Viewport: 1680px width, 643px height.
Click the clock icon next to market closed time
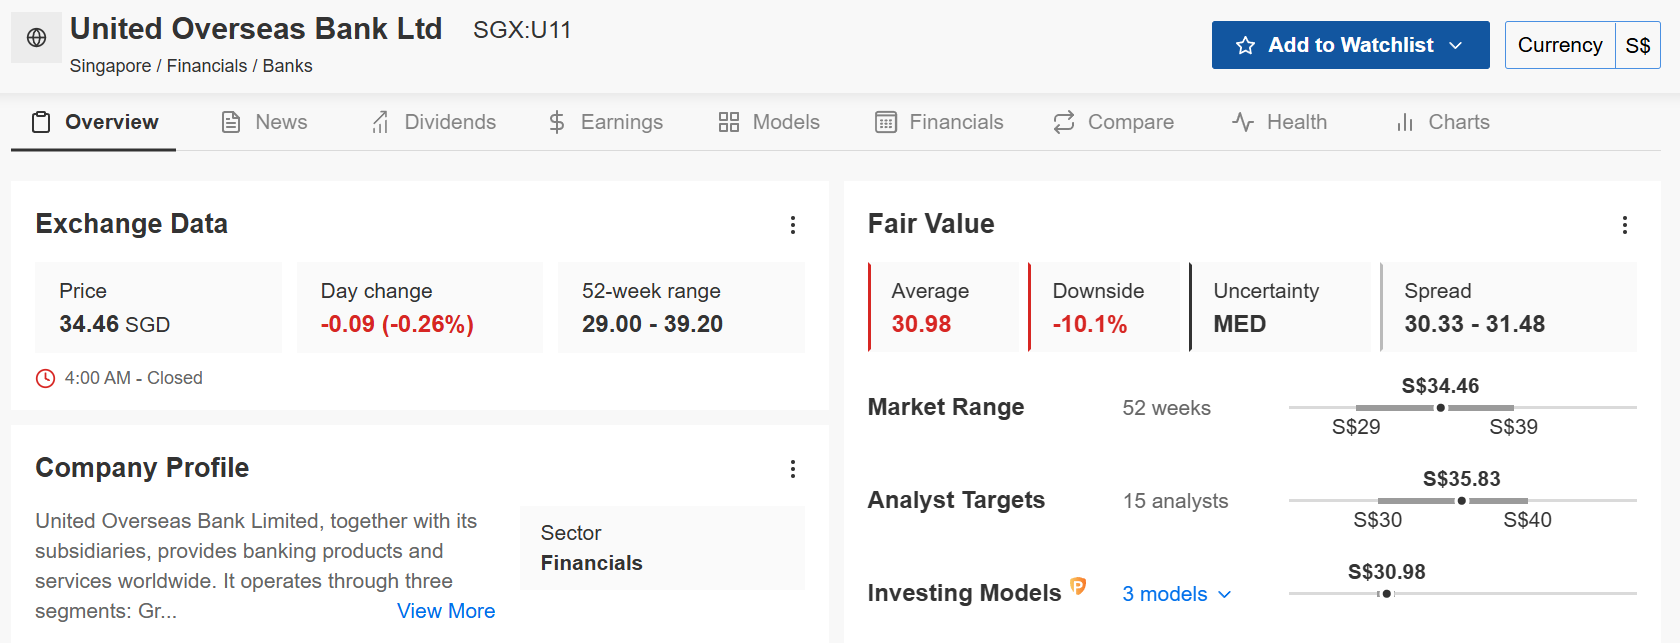45,378
